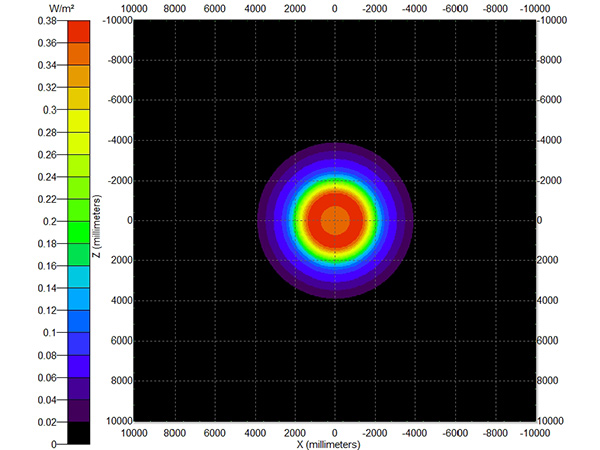Select -8000 on the bottom X axis
The height and width of the screenshot is (450, 600).
(495, 433)
